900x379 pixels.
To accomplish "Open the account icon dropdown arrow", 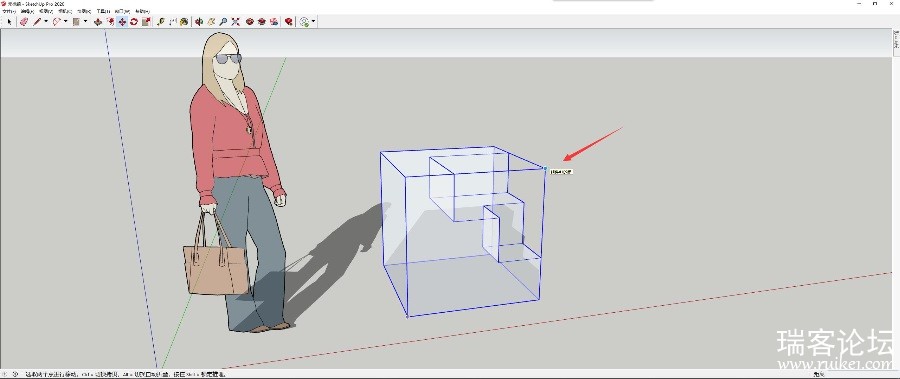I will 313,21.
